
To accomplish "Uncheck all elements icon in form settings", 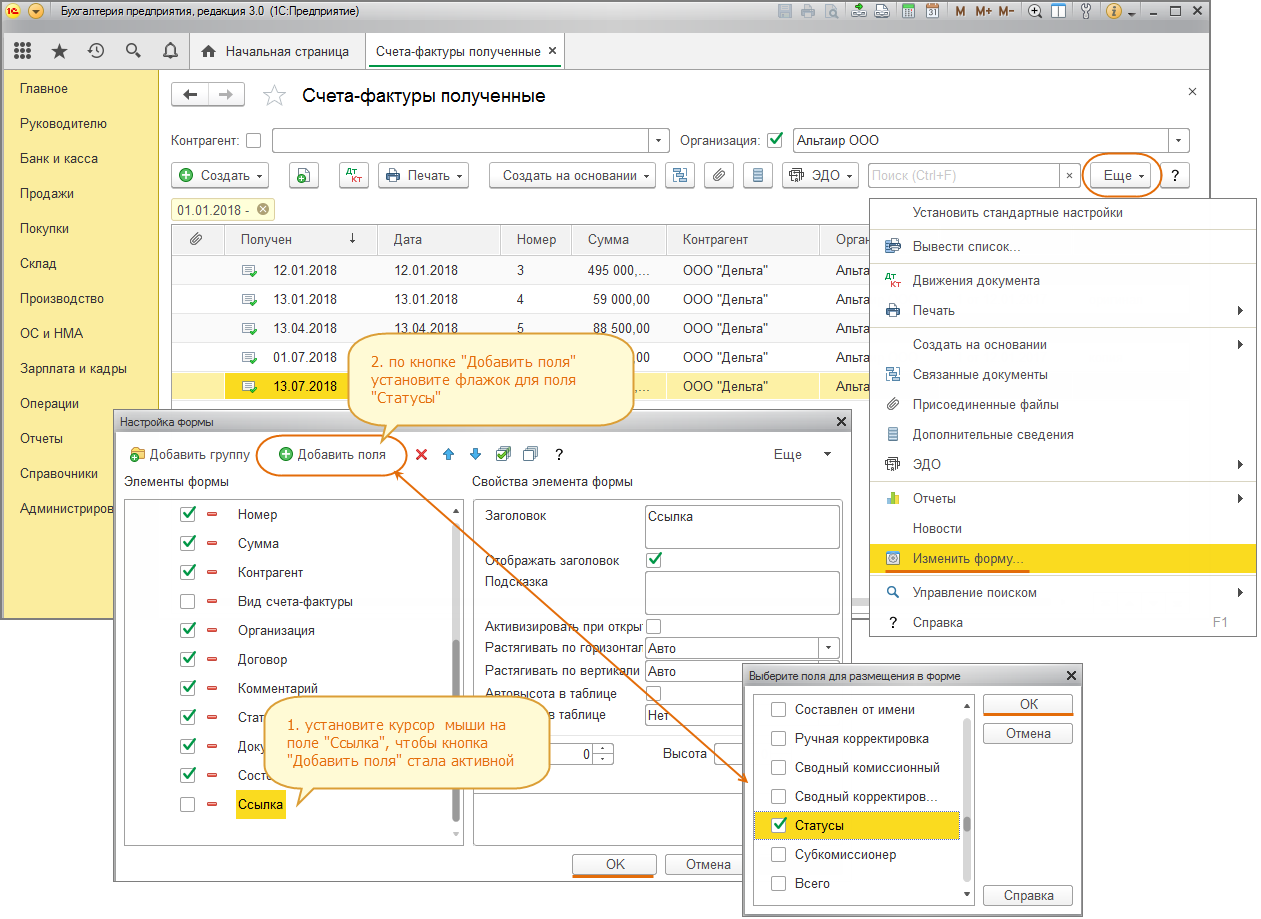I will (531, 454).
